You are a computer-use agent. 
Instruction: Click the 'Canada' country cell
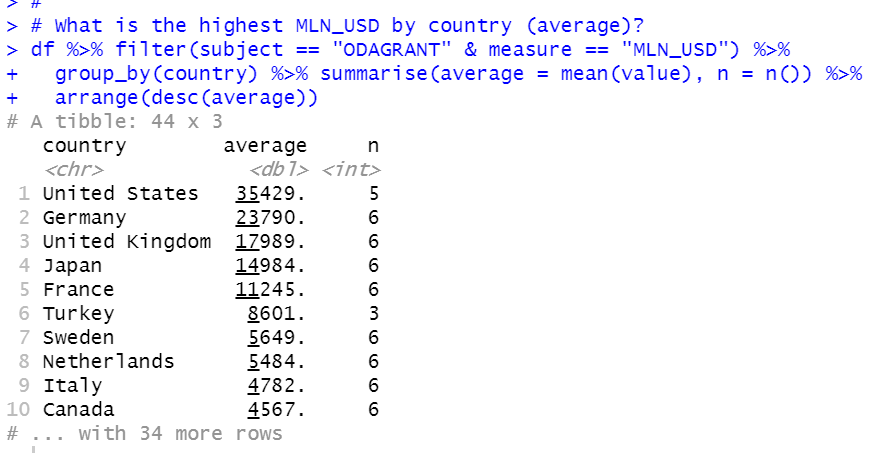tap(78, 410)
